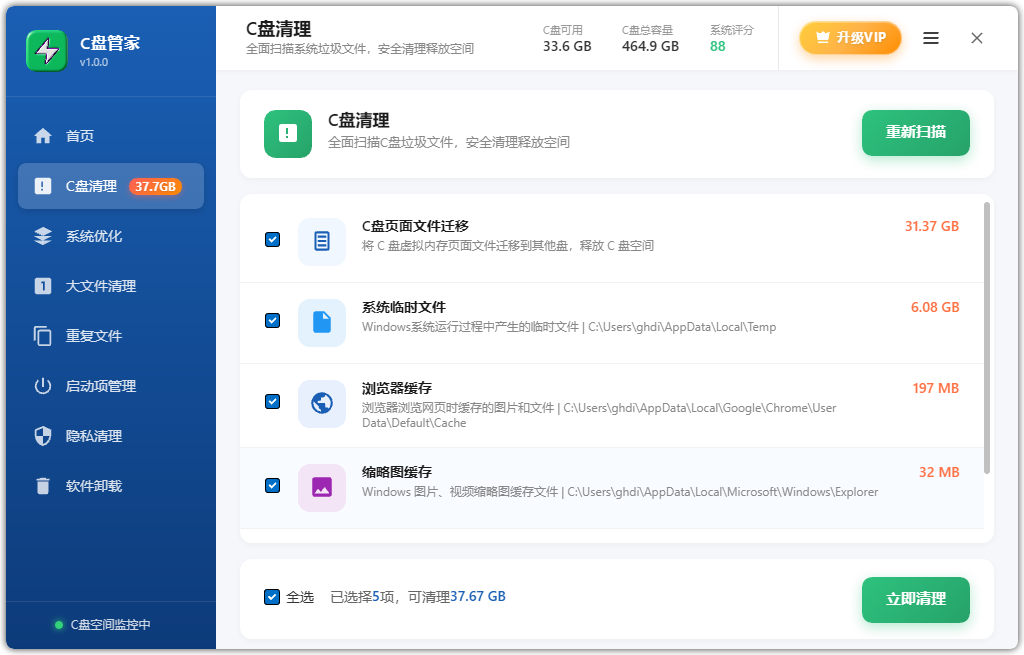Image resolution: width=1024 pixels, height=655 pixels.
Task: Open the 隐私清理 section
Action: tap(111, 436)
